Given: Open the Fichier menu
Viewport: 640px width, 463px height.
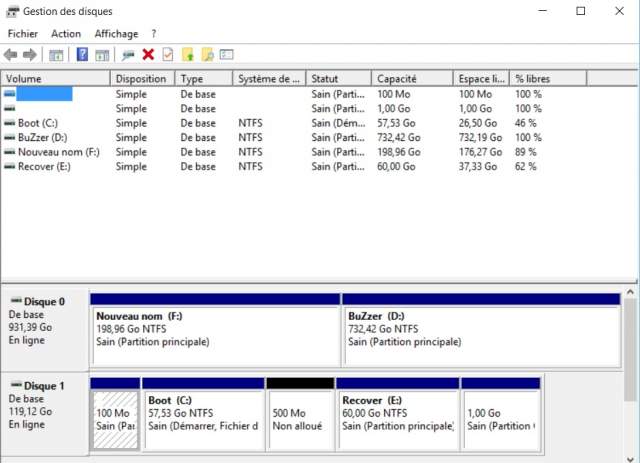Looking at the screenshot, I should [22, 33].
